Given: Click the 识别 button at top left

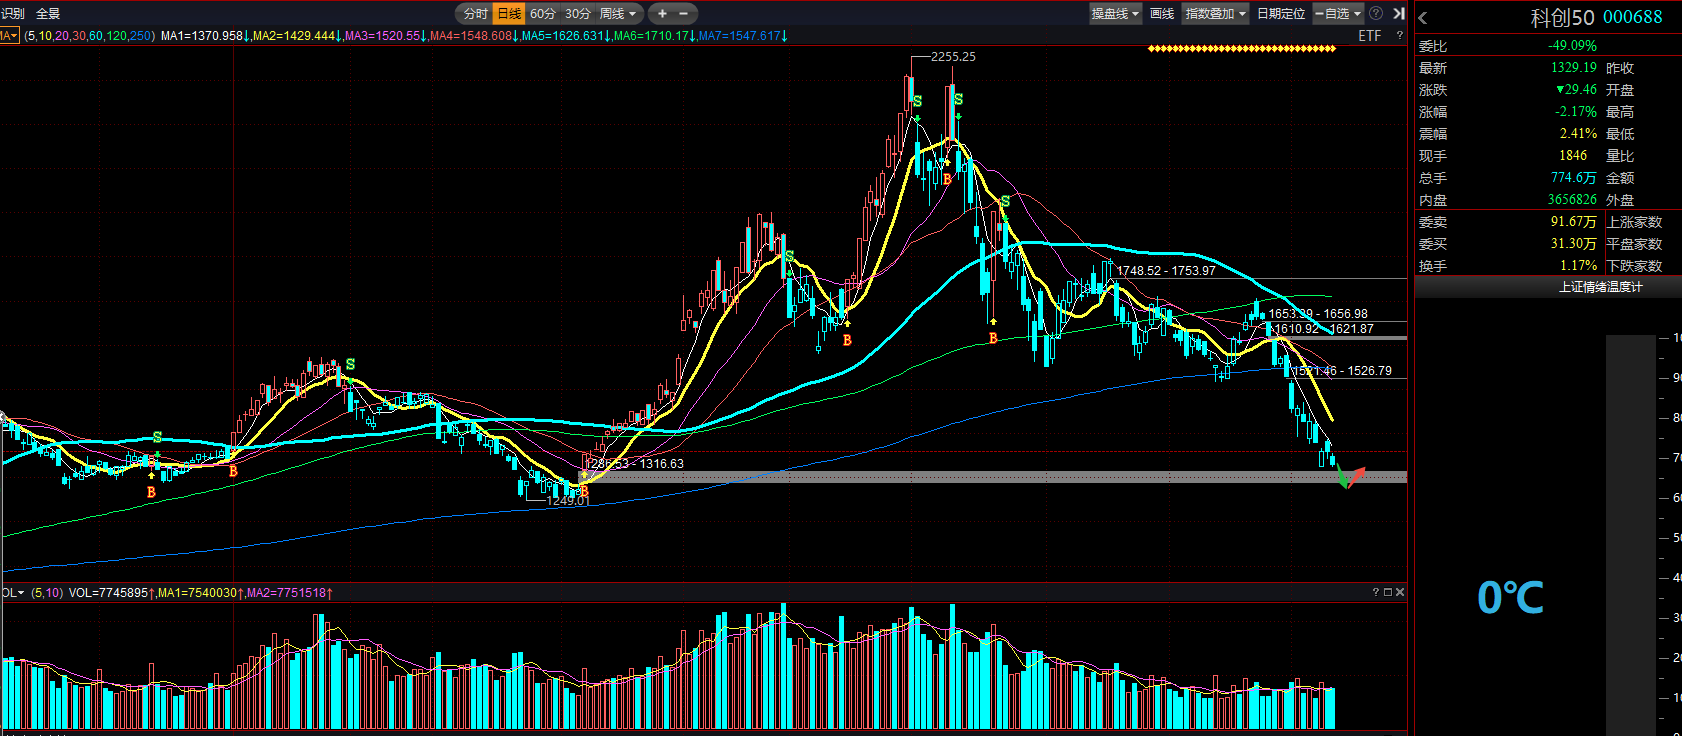Looking at the screenshot, I should coord(13,14).
